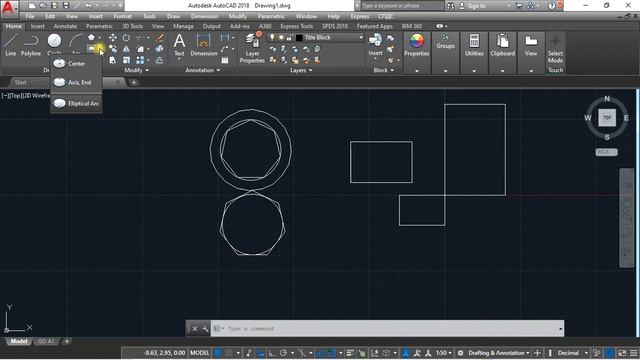Image resolution: width=640 pixels, height=360 pixels.
Task: Click the Text tool
Action: 179,45
